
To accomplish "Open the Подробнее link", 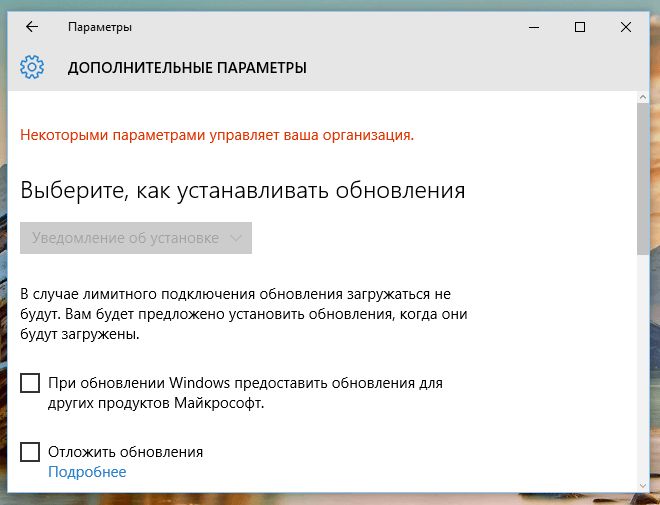I will tap(87, 472).
